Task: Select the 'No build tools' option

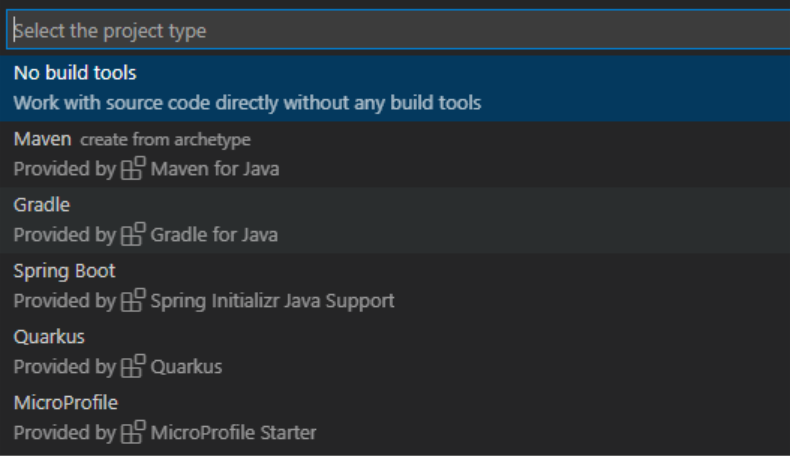Action: (x=395, y=88)
